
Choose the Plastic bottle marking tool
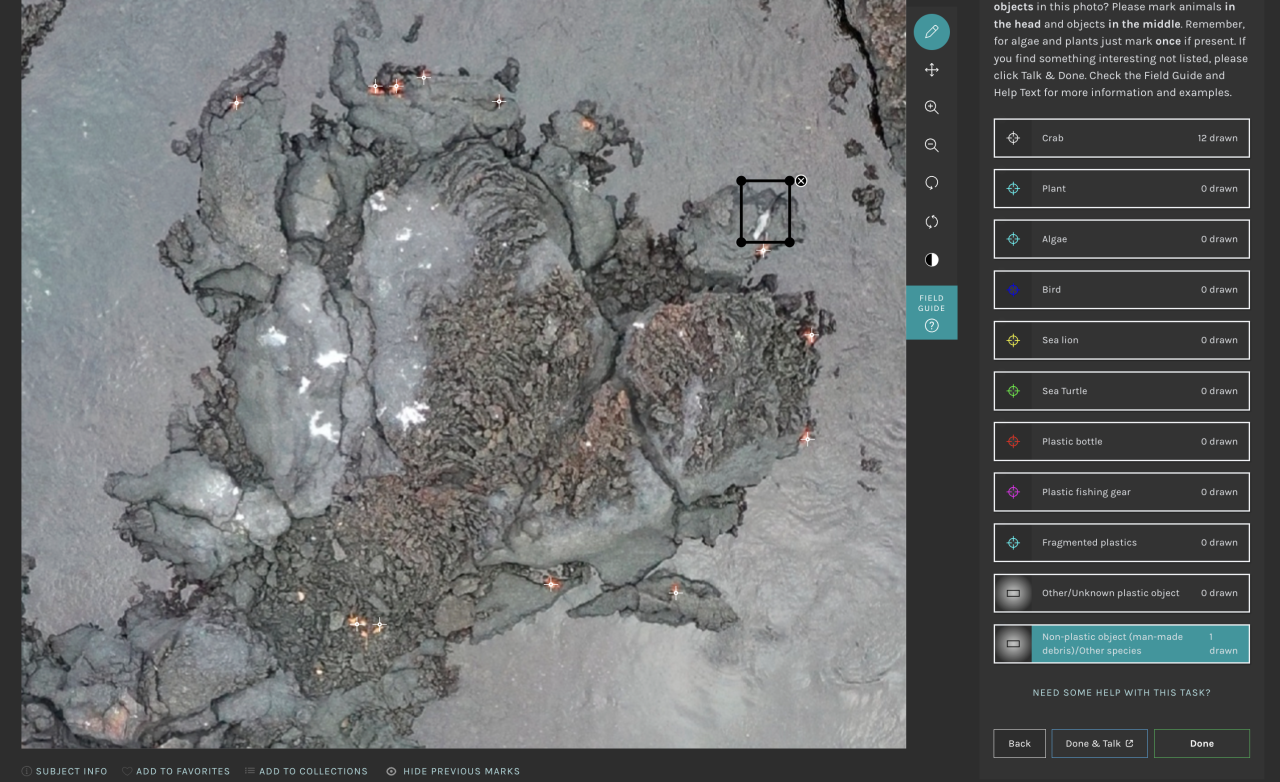pyautogui.click(x=1121, y=441)
